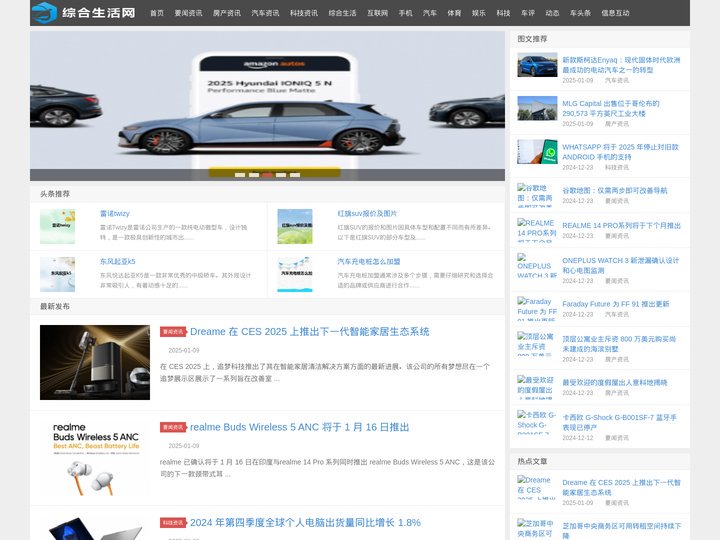Click the 红旗suv报价及图片 thumbnail

pos(295,226)
